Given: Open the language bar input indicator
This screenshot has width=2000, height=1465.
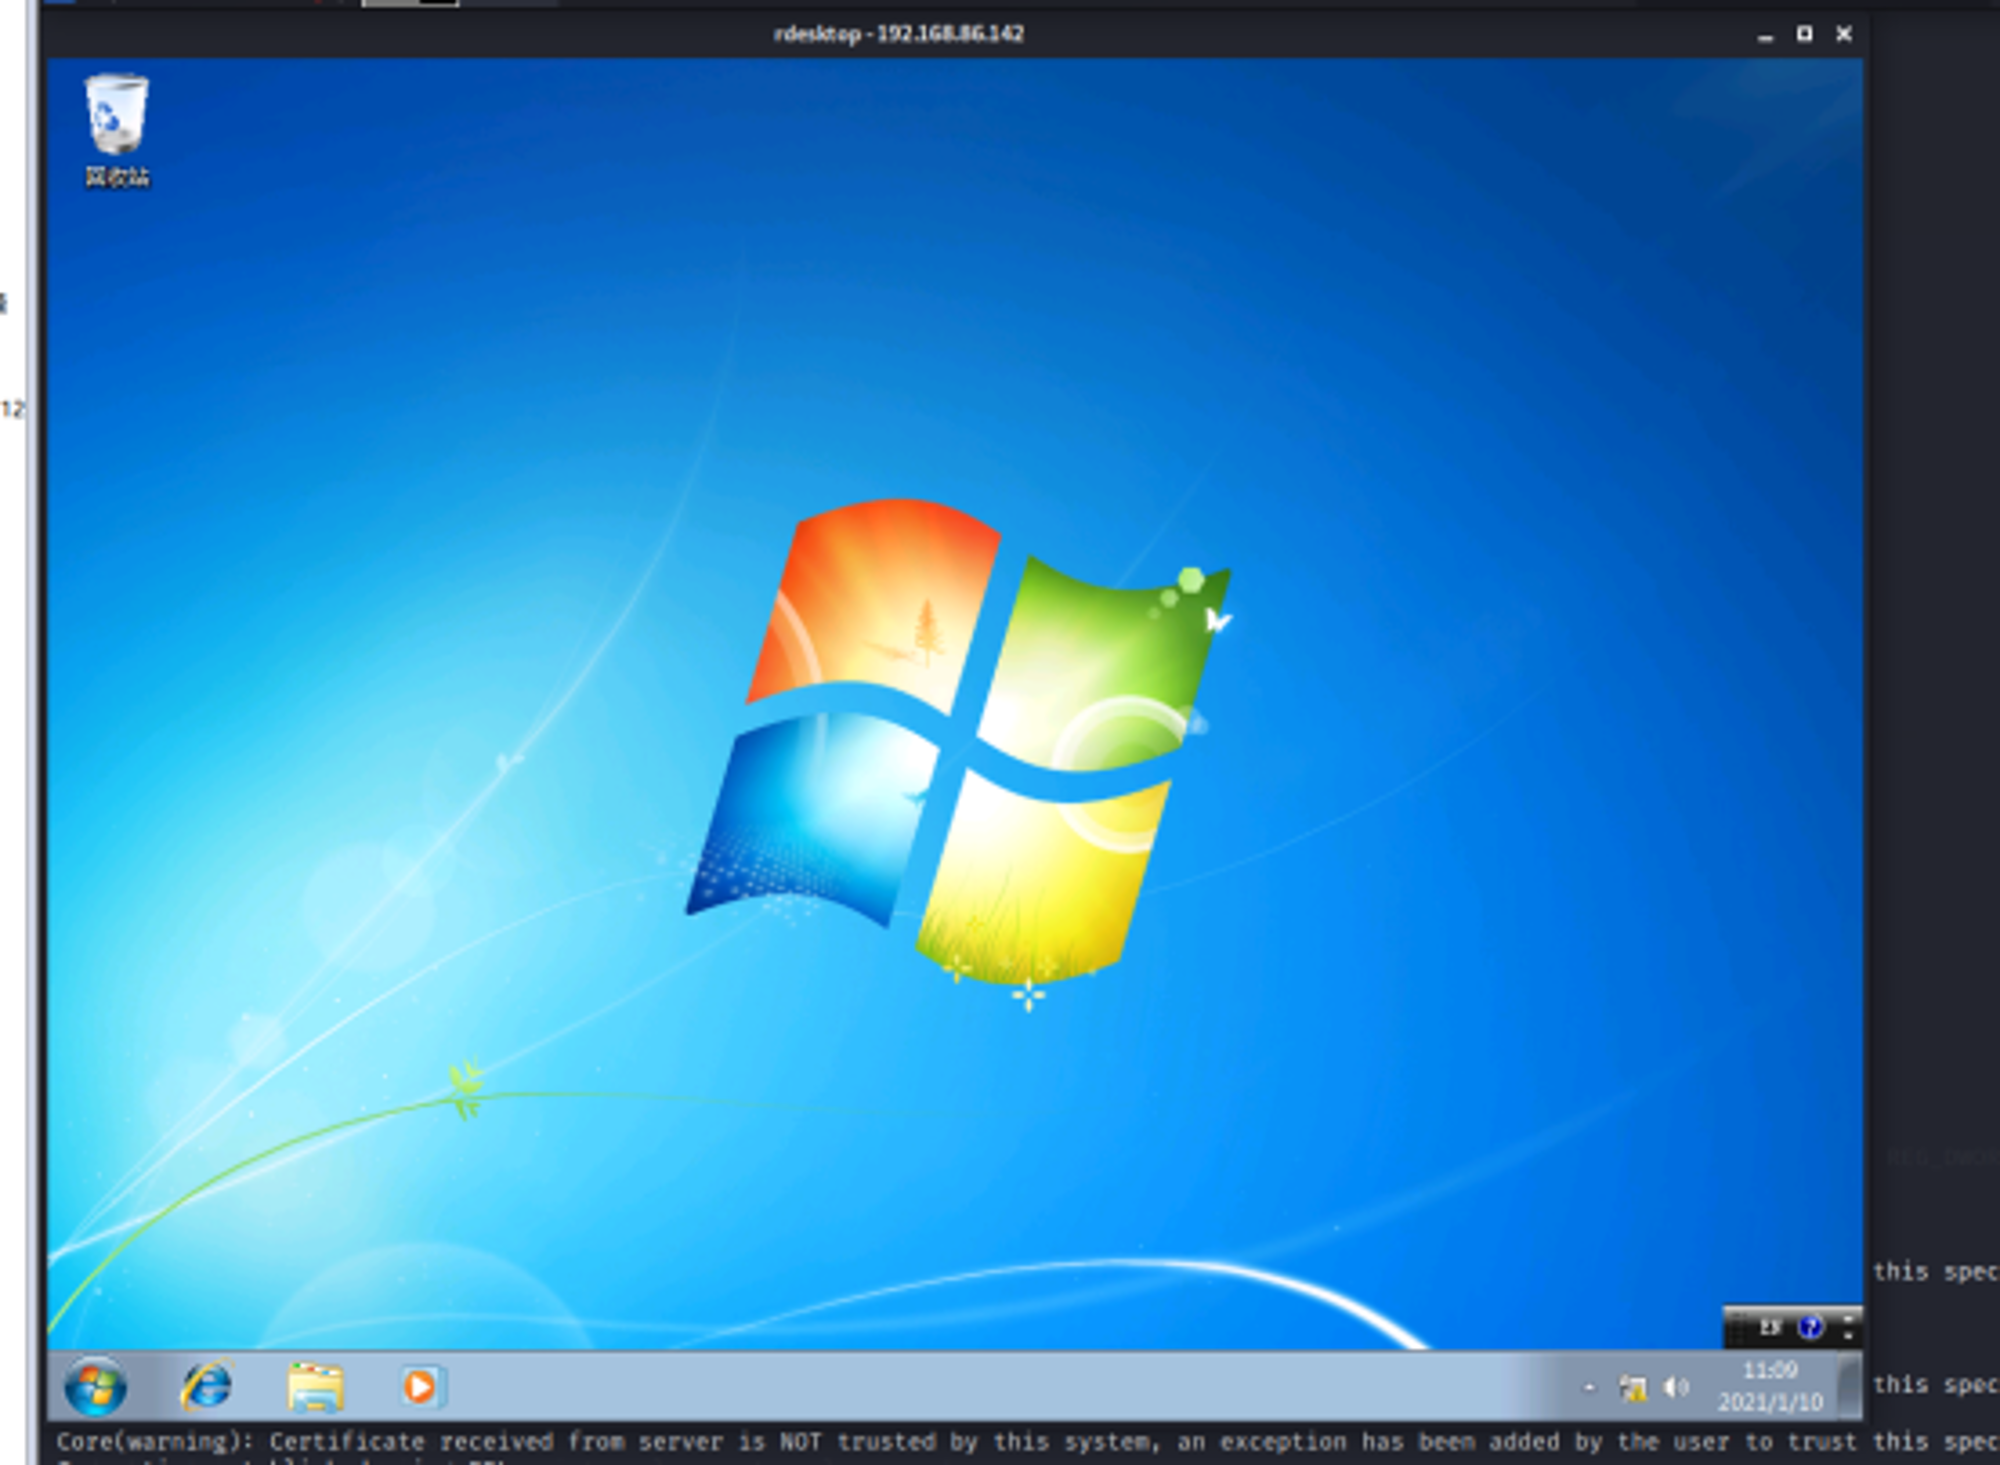Looking at the screenshot, I should pos(1770,1328).
